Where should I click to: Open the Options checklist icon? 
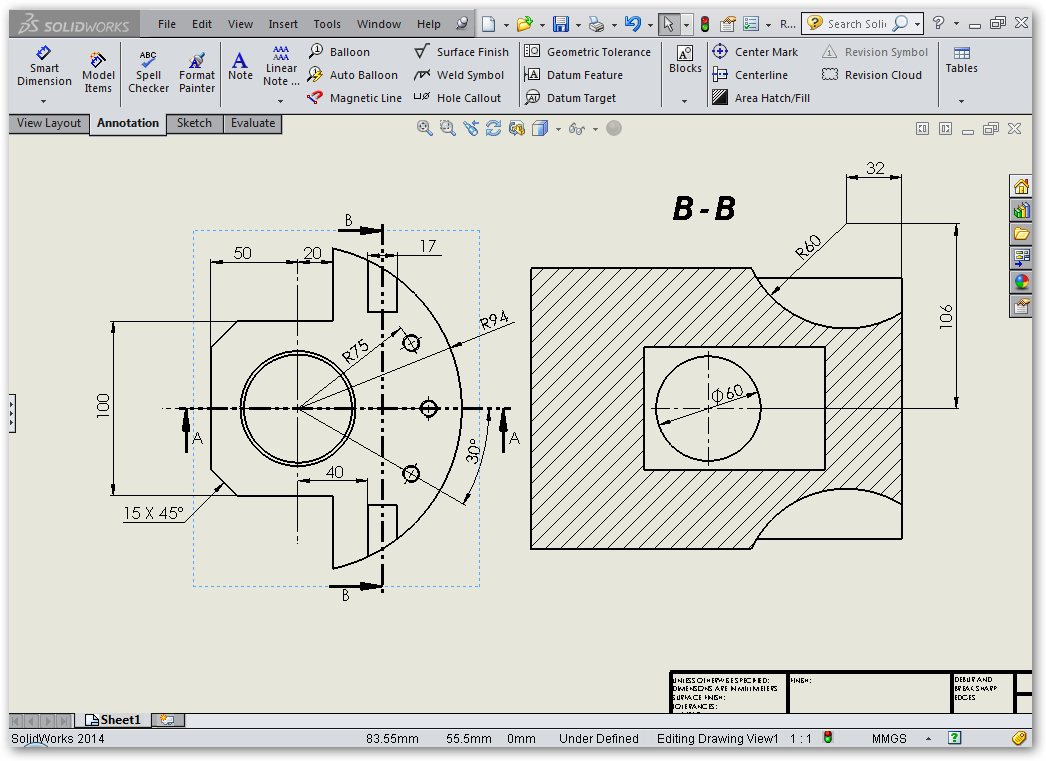751,25
